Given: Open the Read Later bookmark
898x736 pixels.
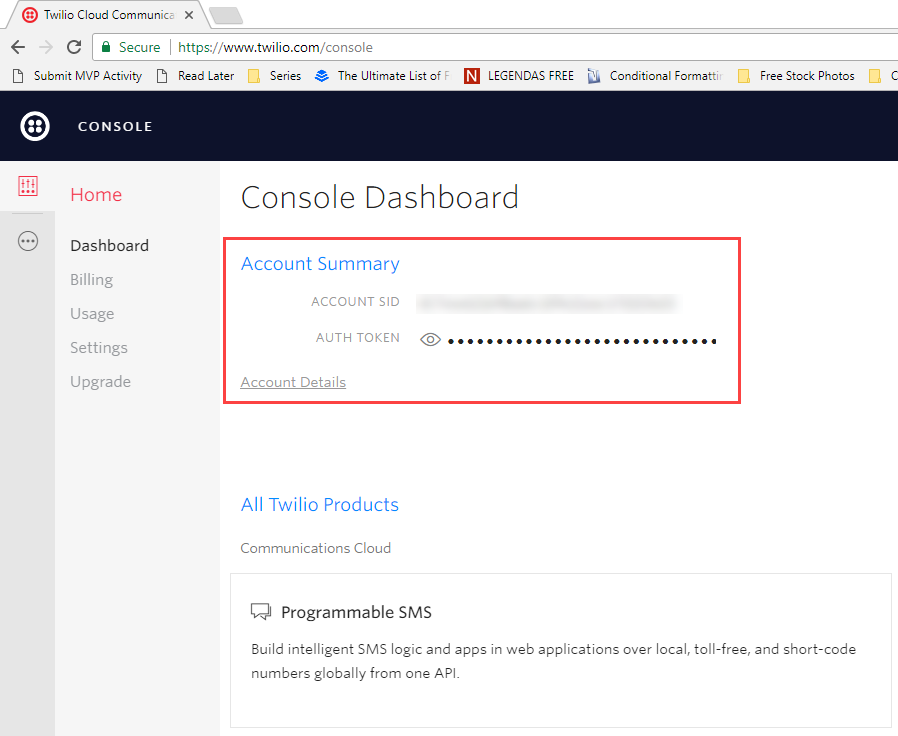Looking at the screenshot, I should [x=195, y=76].
